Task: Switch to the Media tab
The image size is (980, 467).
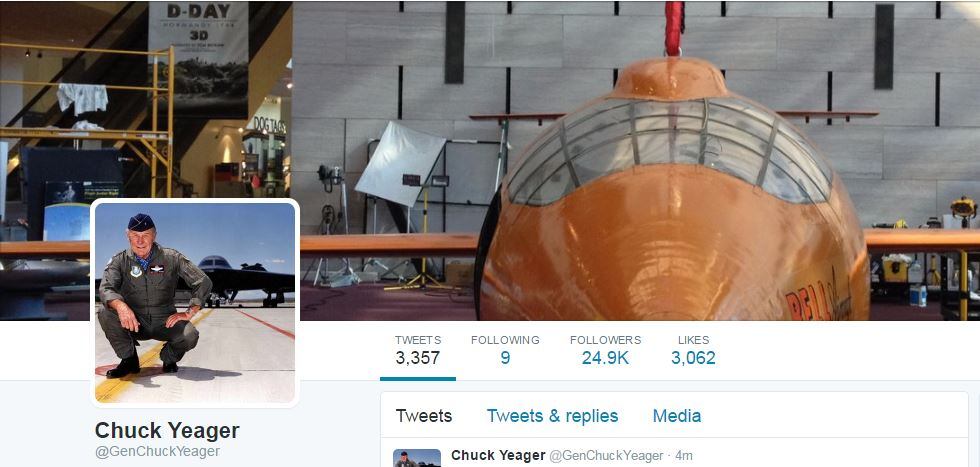Action: point(677,416)
